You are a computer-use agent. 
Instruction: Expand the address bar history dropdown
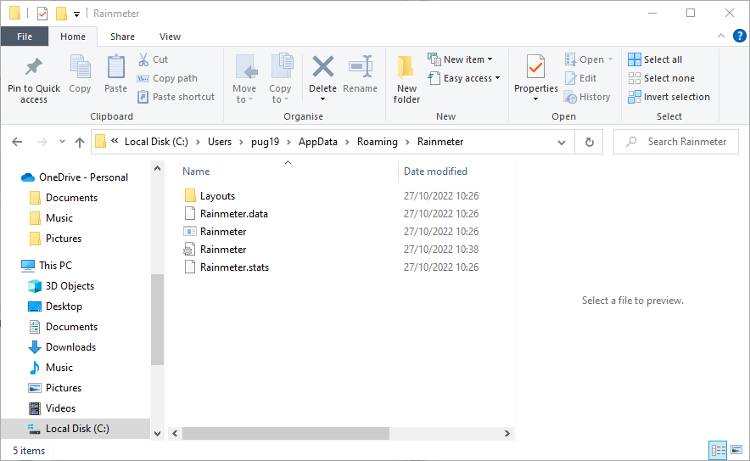pyautogui.click(x=562, y=142)
